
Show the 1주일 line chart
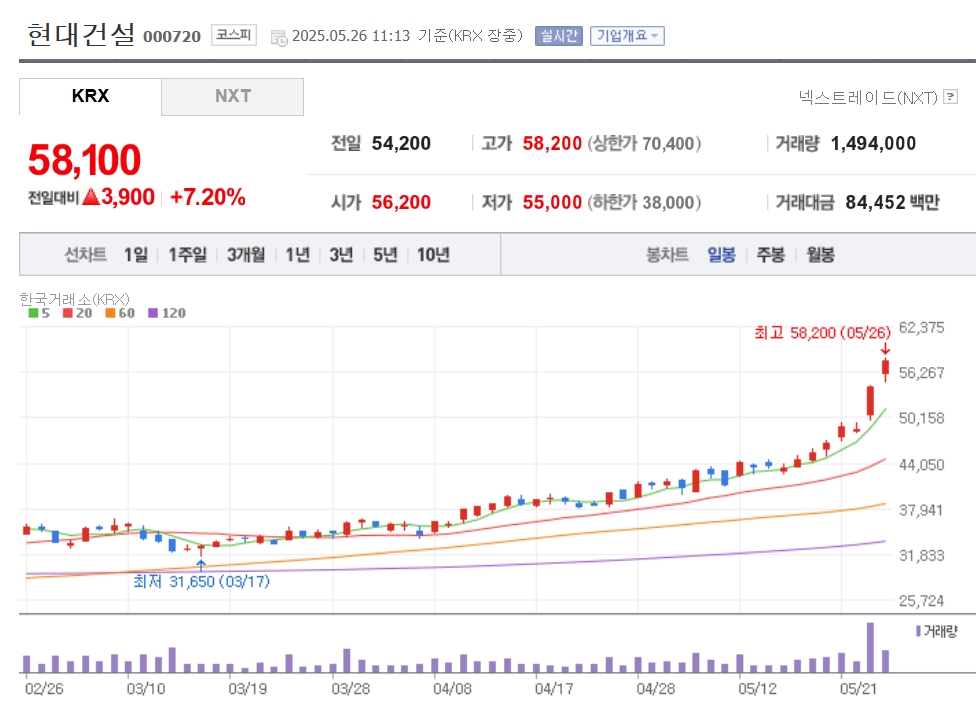click(187, 254)
